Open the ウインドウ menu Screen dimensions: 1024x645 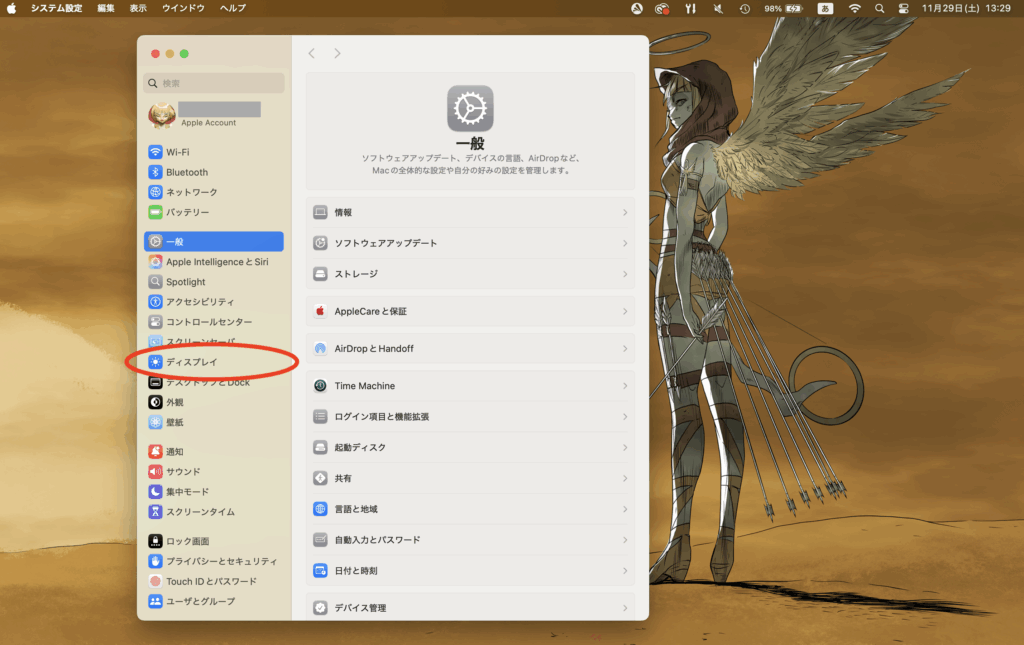(x=183, y=8)
